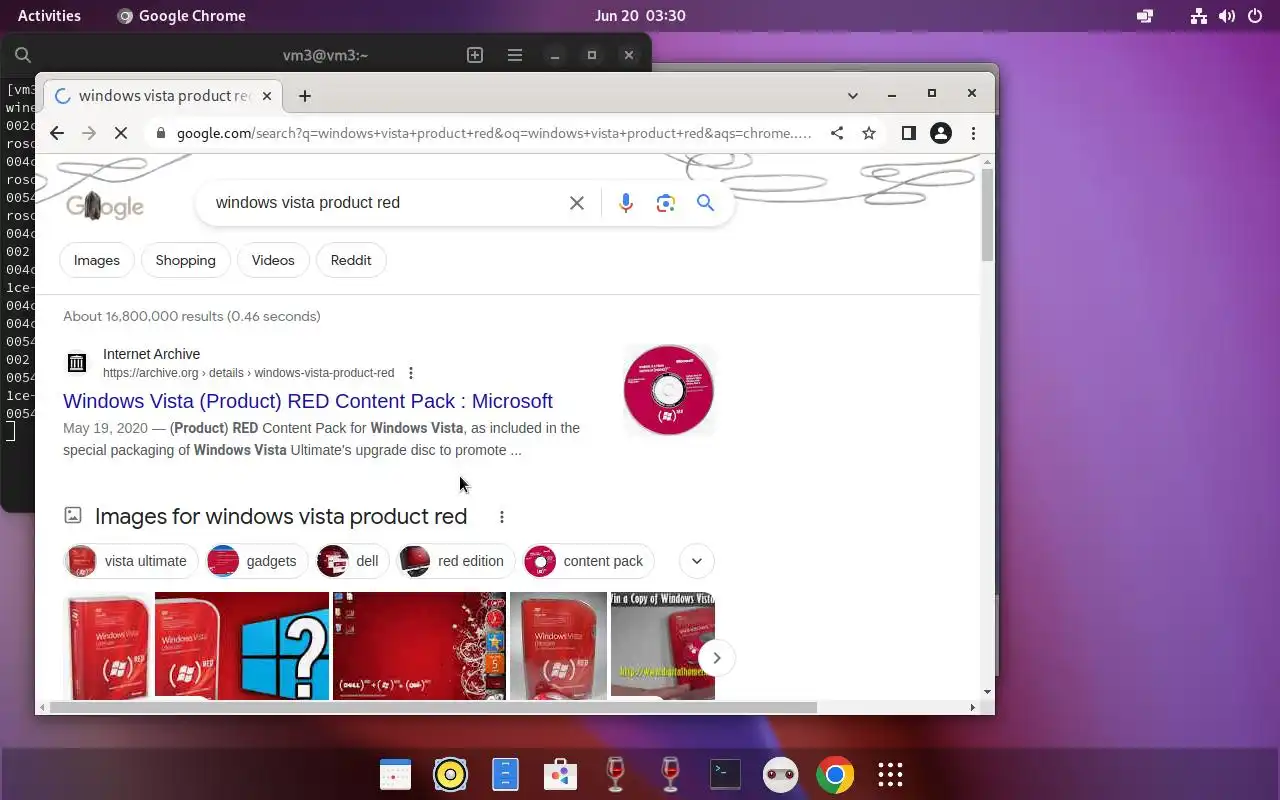The image size is (1280, 800).
Task: Close the windows vista product red tab
Action: coord(267,96)
